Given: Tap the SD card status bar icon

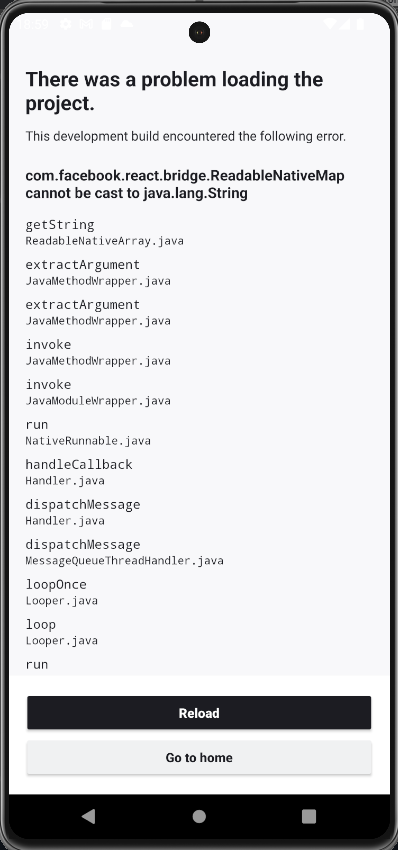Looking at the screenshot, I should tap(106, 24).
